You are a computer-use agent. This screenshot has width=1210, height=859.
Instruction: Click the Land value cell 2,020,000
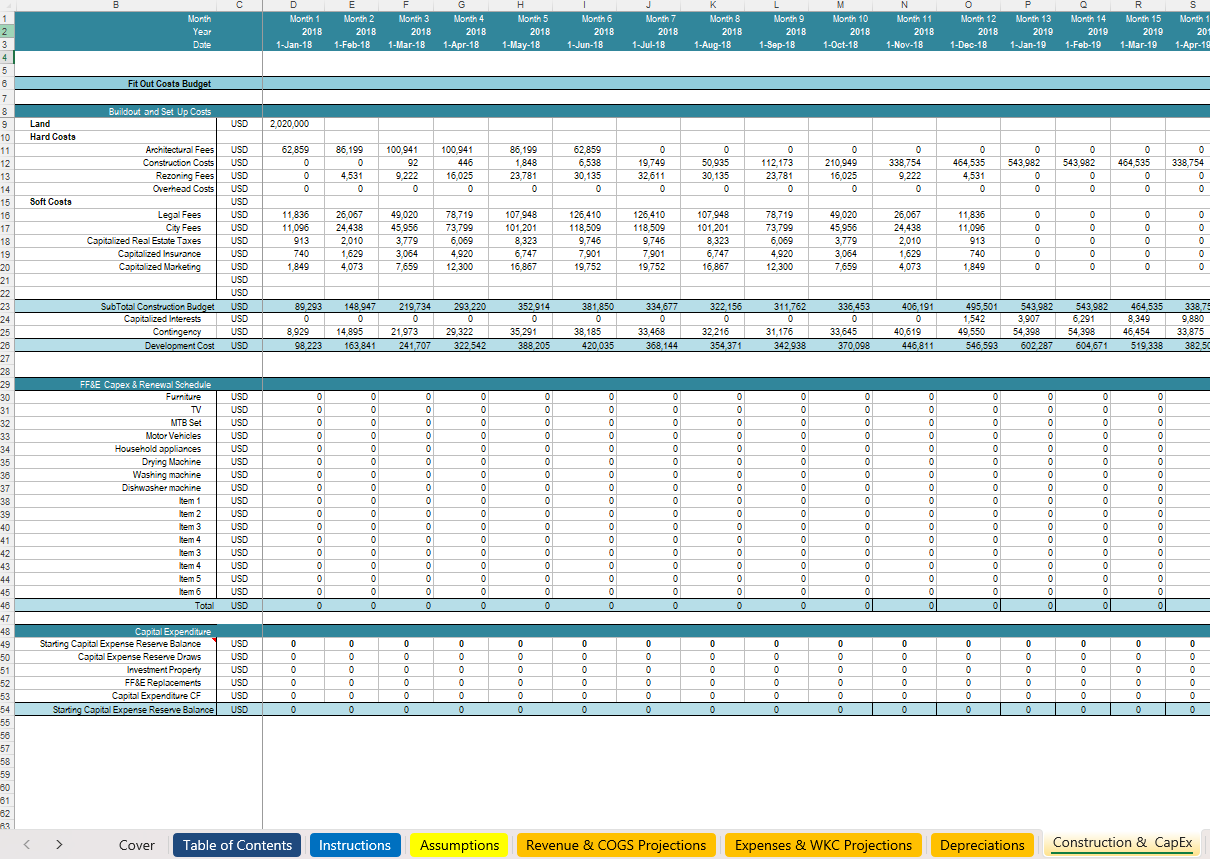click(x=290, y=124)
